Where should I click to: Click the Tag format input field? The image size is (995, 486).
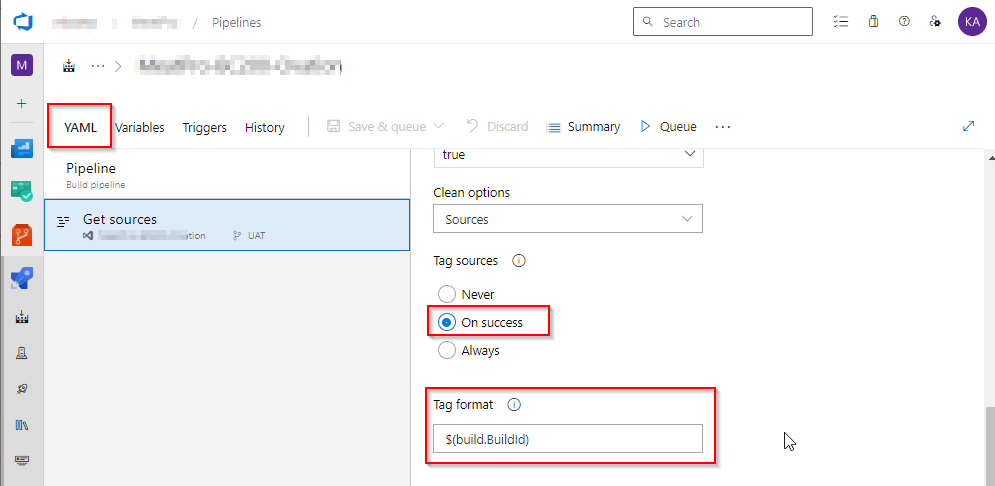pos(567,439)
